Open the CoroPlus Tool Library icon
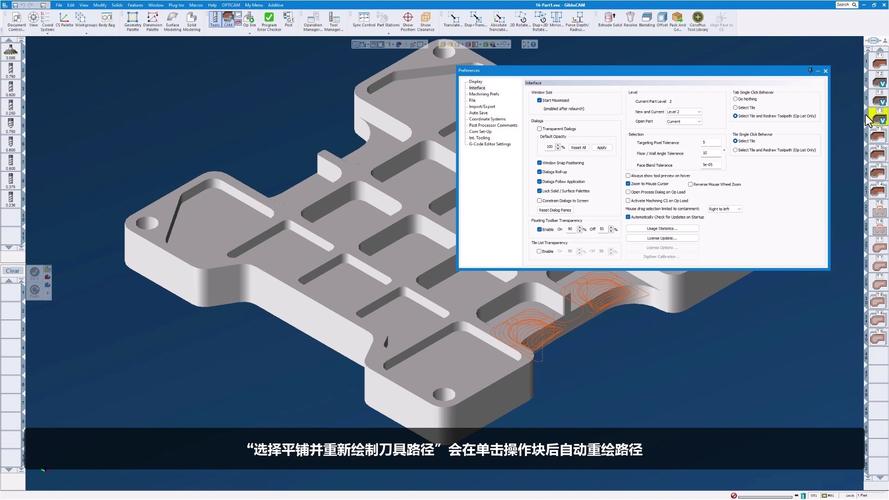 click(697, 20)
